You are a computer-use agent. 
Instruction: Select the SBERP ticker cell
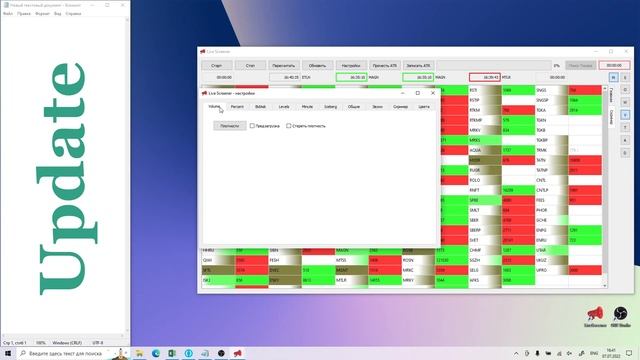[485, 230]
